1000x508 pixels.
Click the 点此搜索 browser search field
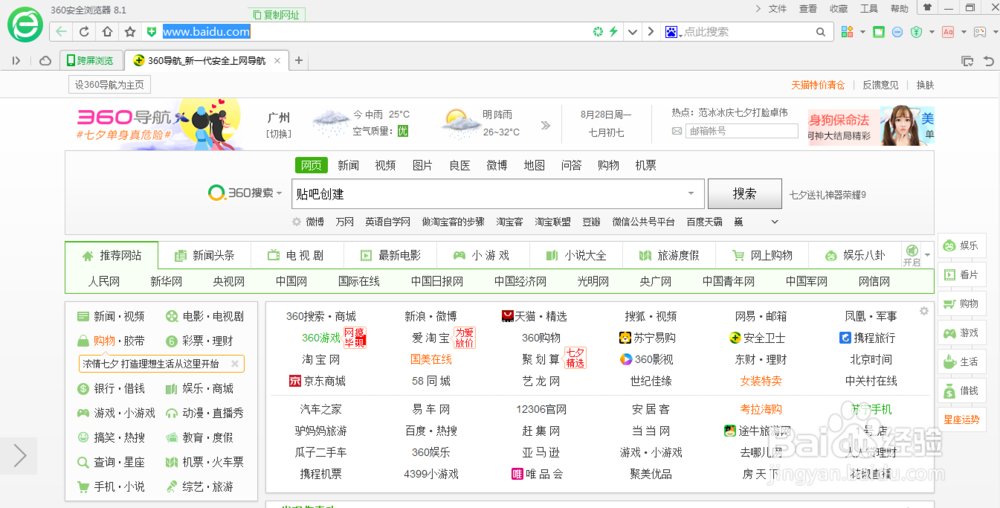coord(746,31)
